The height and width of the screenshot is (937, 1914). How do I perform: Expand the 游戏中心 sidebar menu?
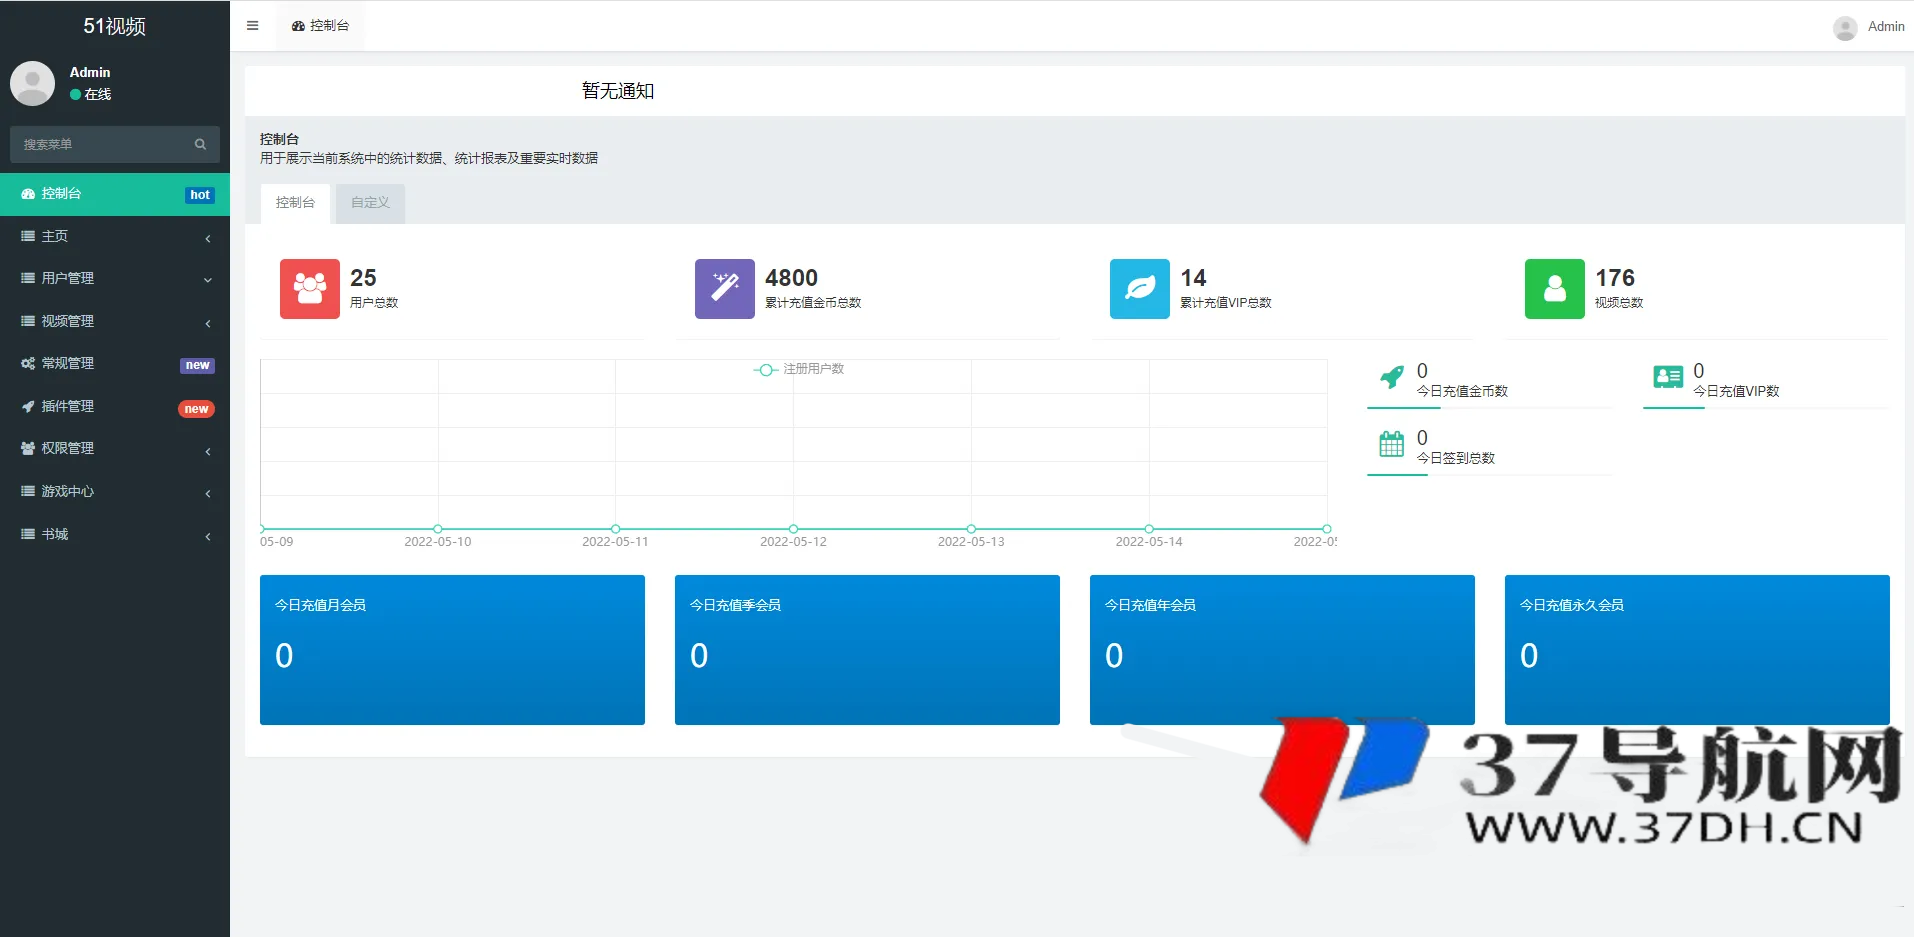[115, 491]
